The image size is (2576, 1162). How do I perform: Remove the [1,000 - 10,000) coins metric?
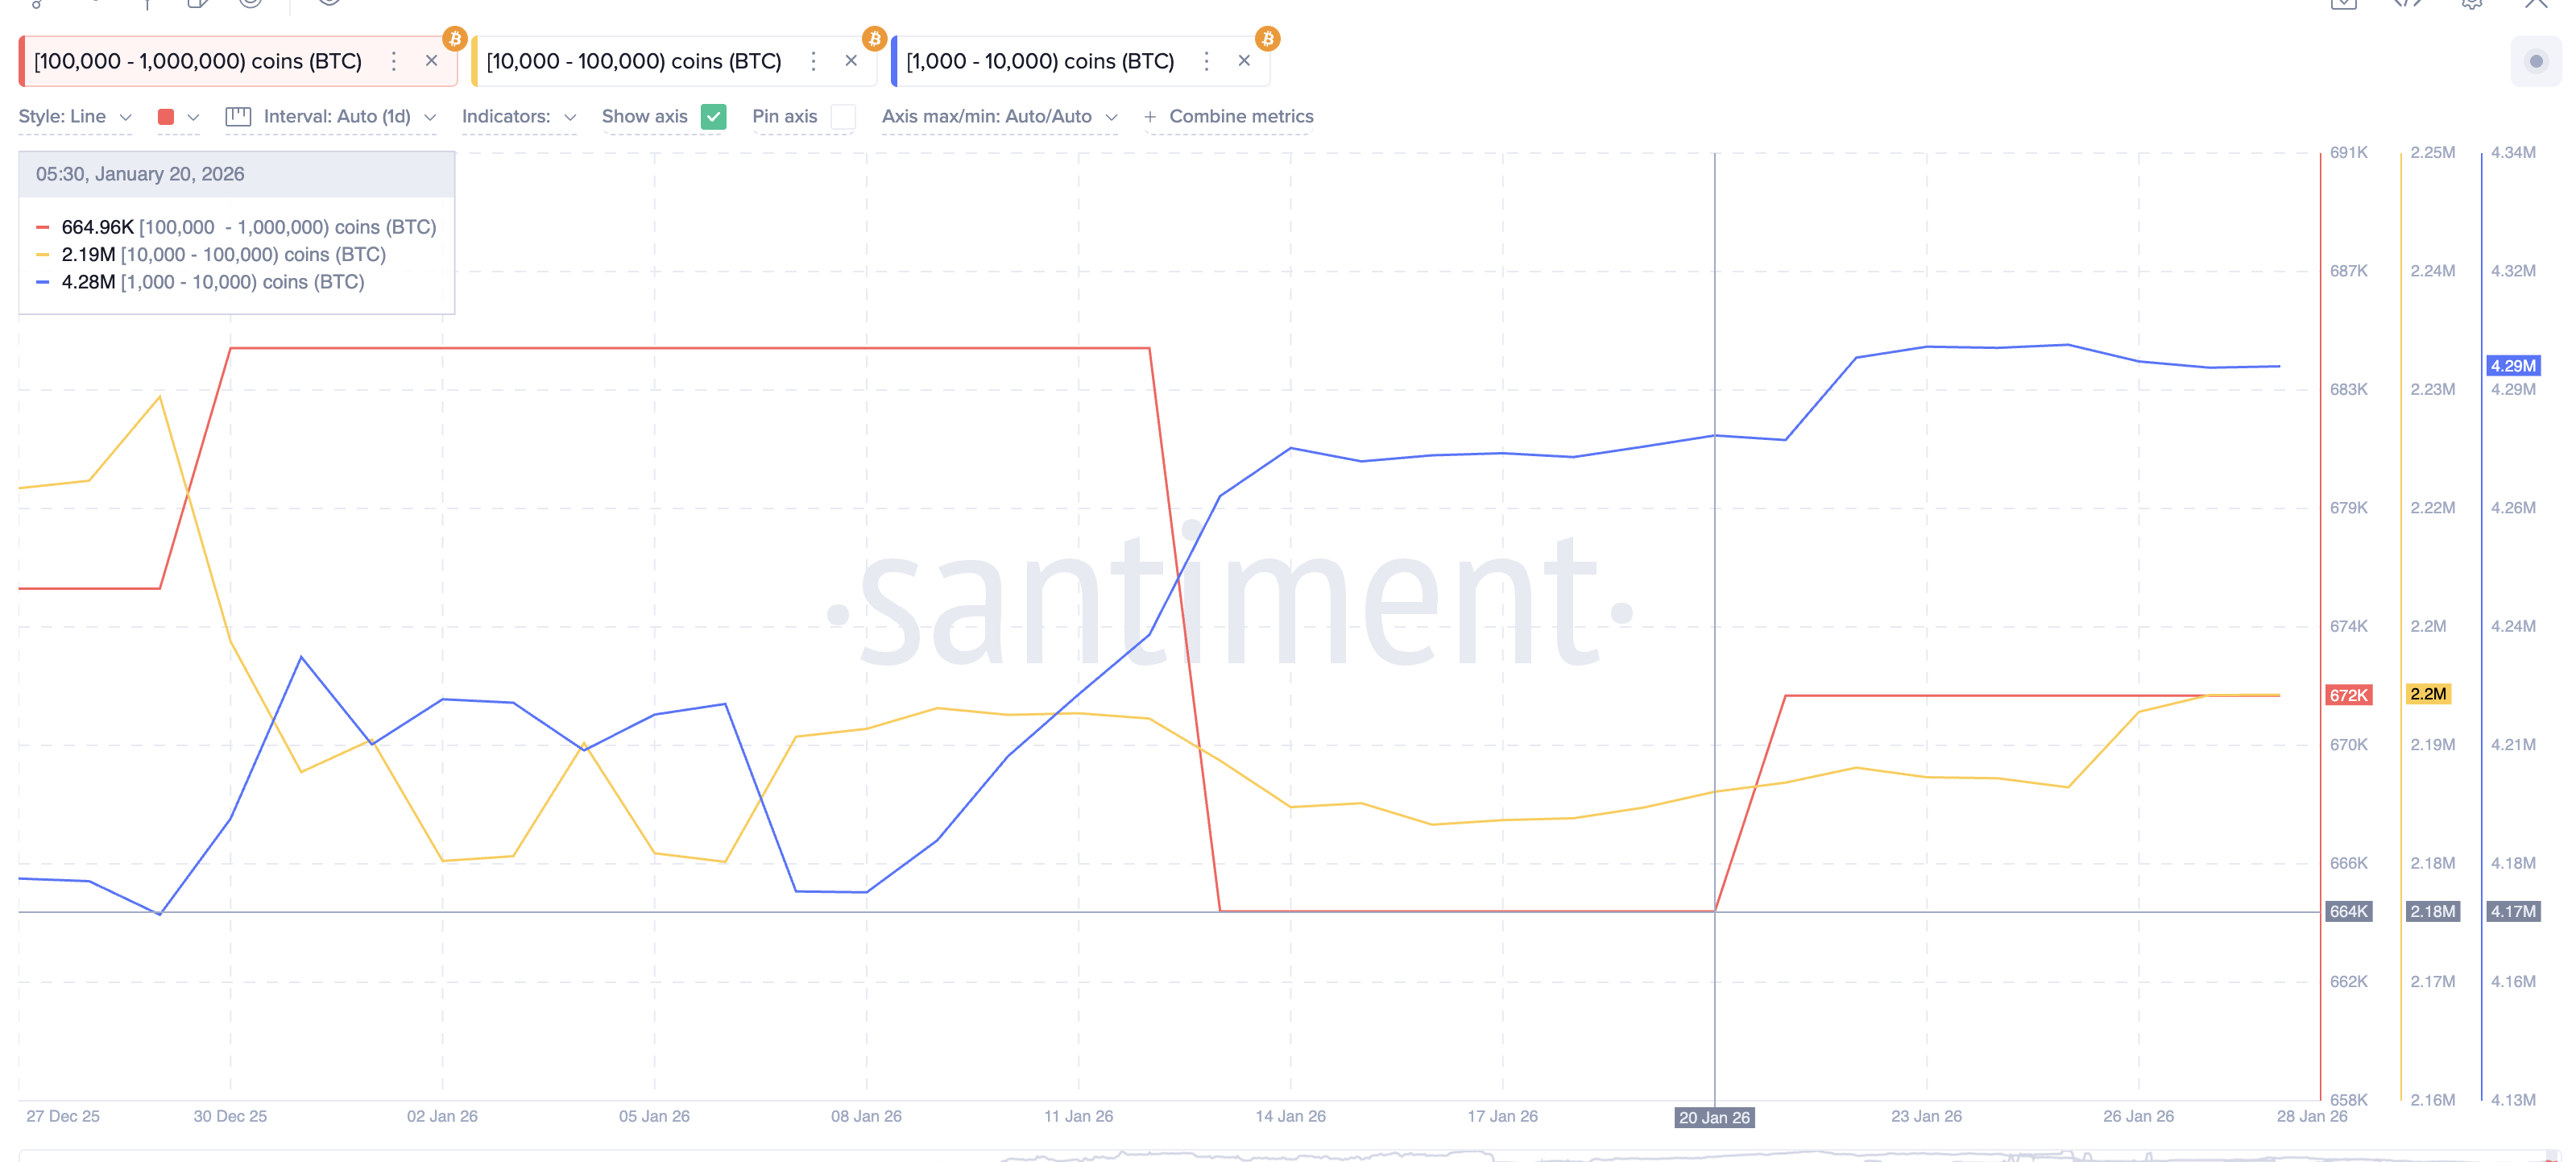pyautogui.click(x=1244, y=61)
